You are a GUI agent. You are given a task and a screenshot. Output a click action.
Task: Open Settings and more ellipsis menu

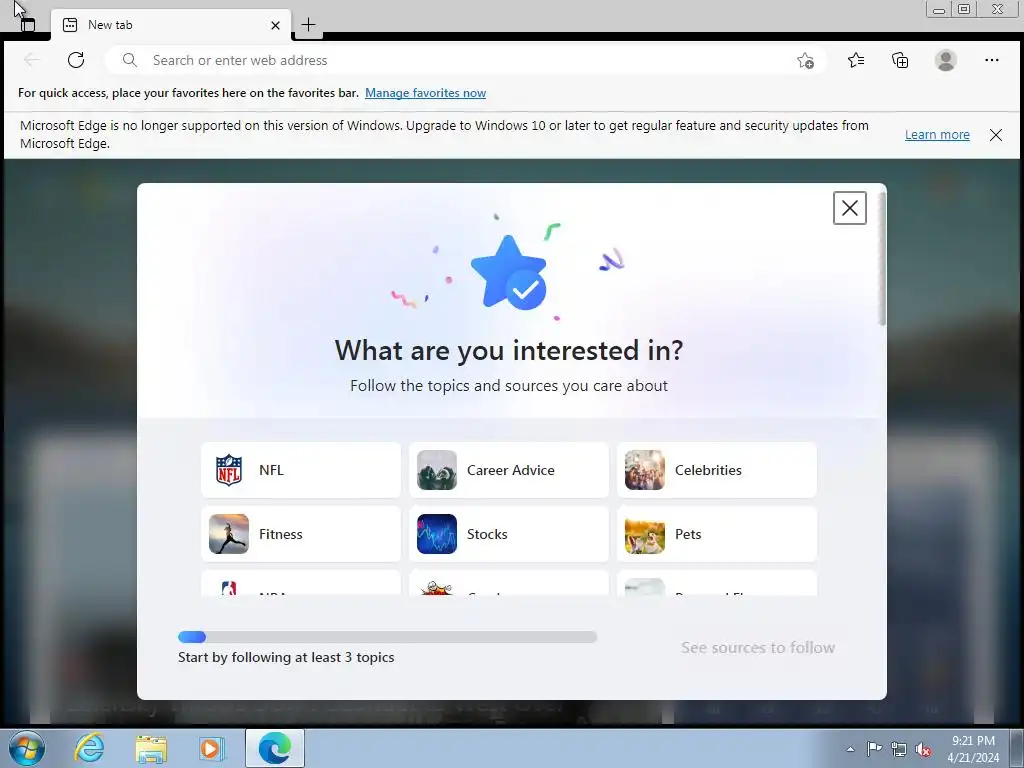[x=991, y=60]
